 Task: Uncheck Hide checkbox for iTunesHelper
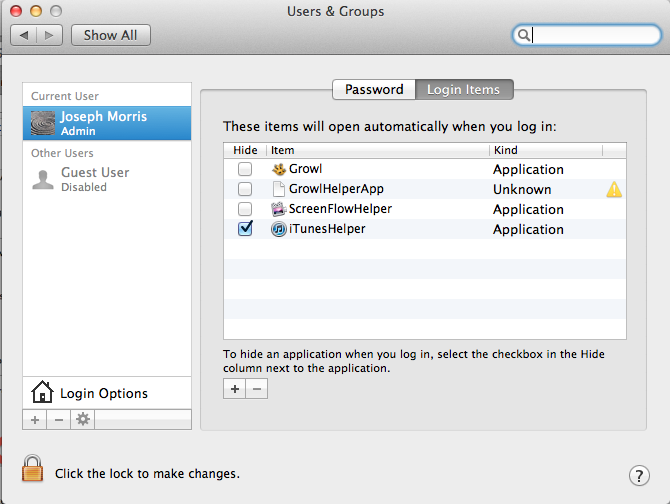(245, 229)
